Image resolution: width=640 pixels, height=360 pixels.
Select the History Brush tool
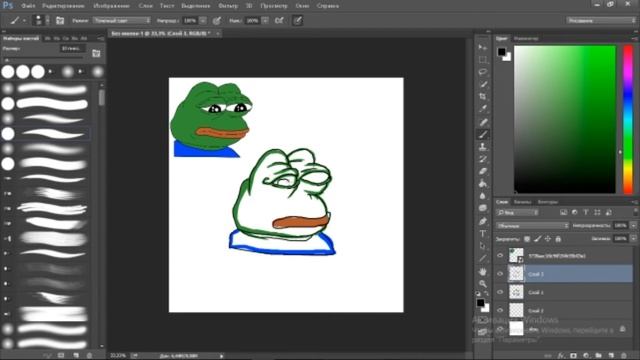(x=483, y=159)
